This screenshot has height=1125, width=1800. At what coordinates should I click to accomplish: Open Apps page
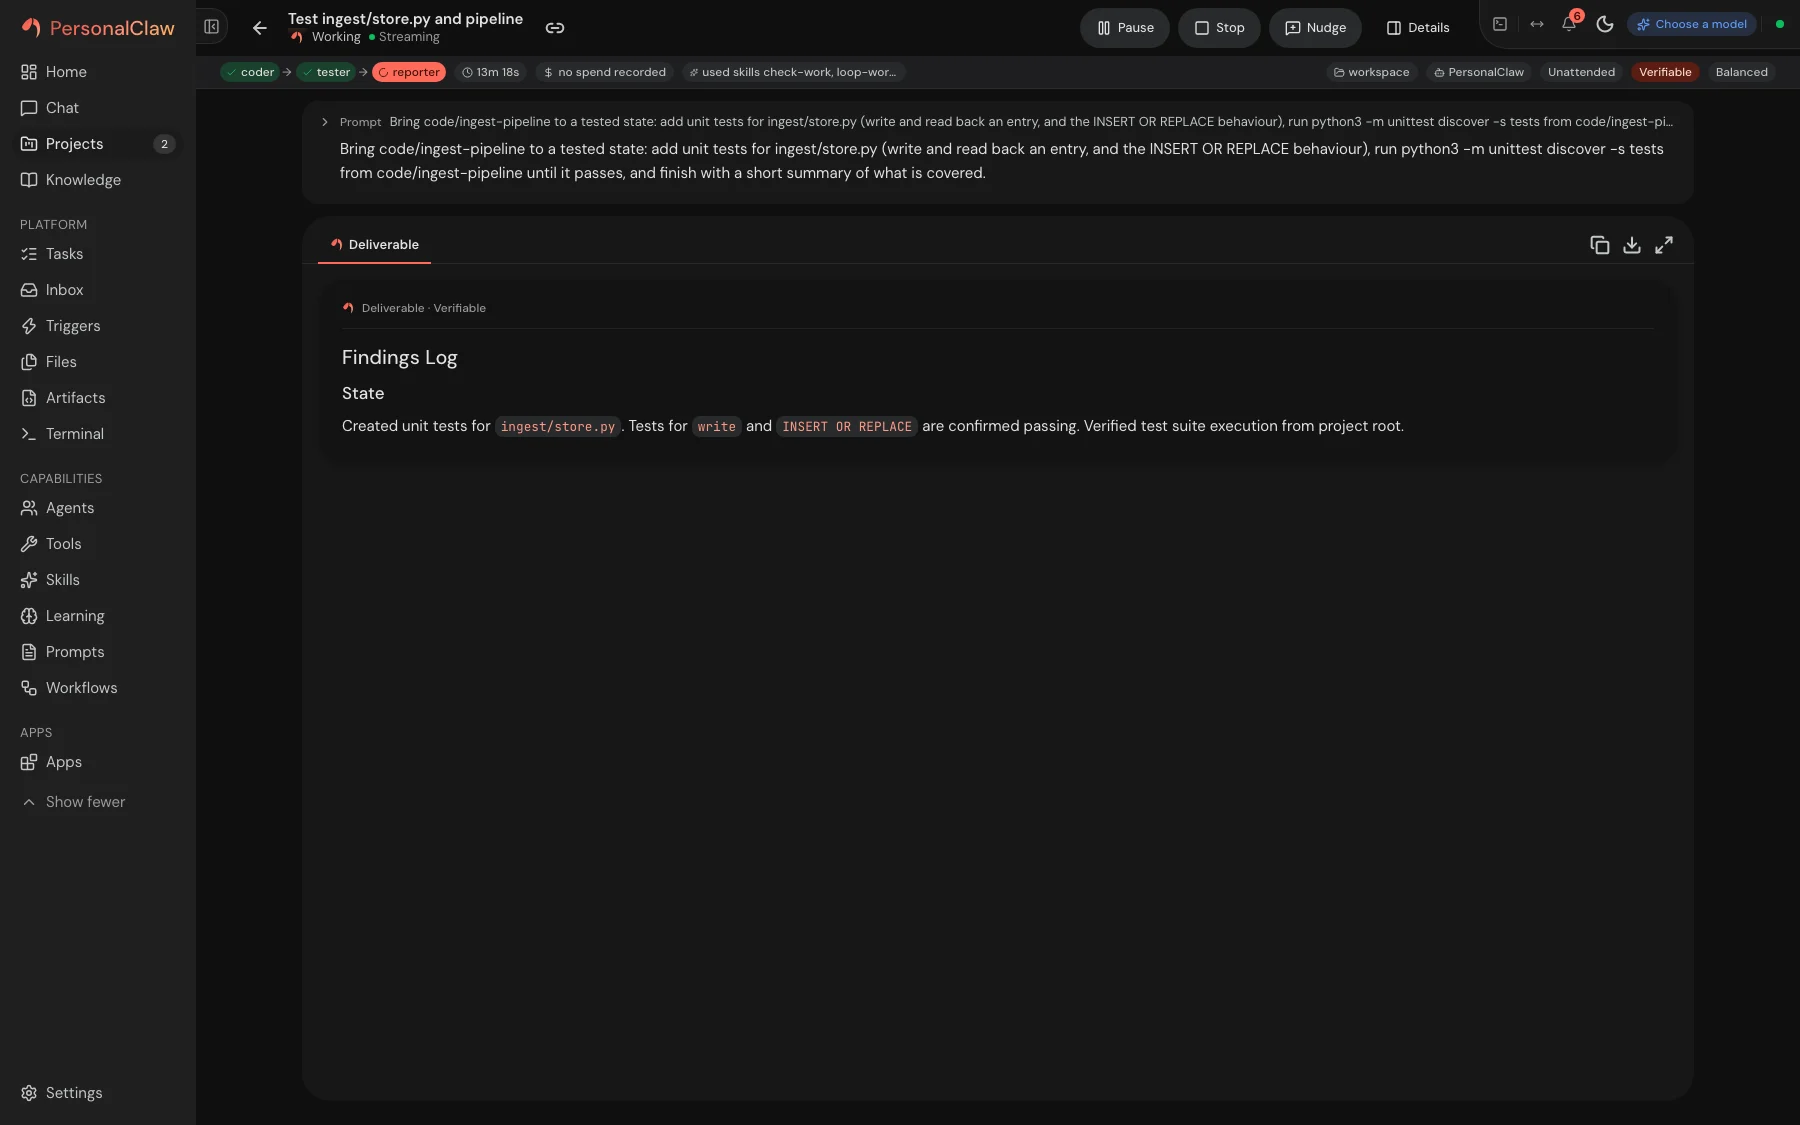98,762
